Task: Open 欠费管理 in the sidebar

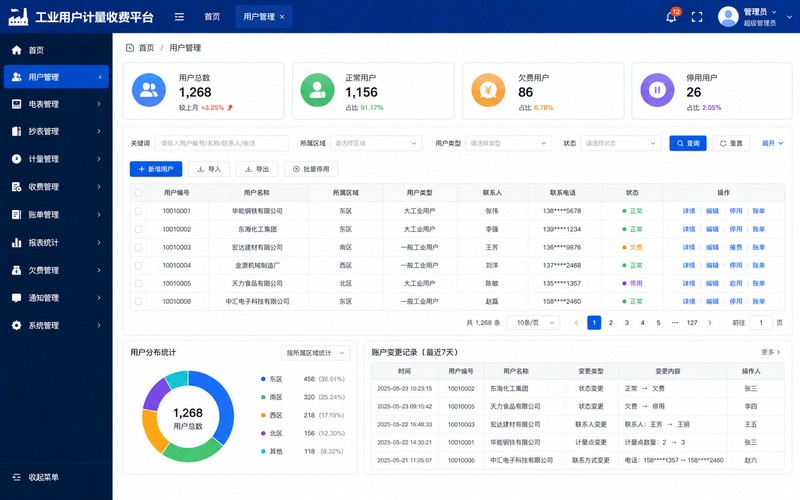Action: tap(56, 270)
